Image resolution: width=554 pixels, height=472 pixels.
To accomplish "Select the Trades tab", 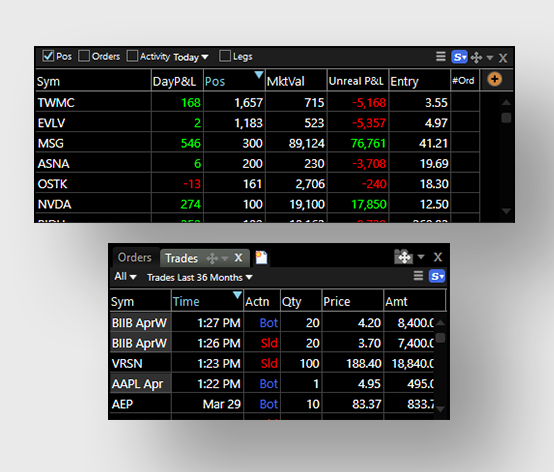I will click(182, 258).
